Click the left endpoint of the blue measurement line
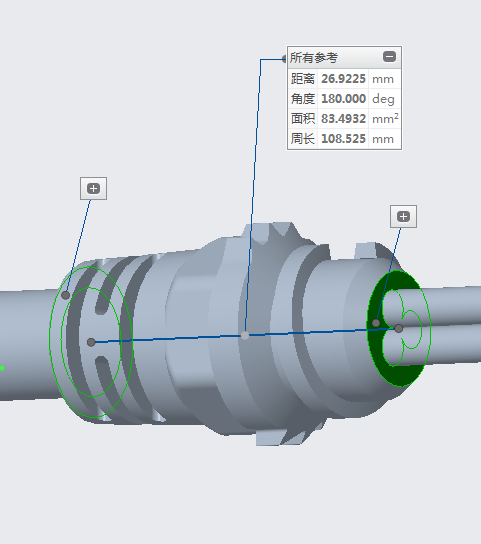Screen dimensions: 481x544 [x=91, y=342]
